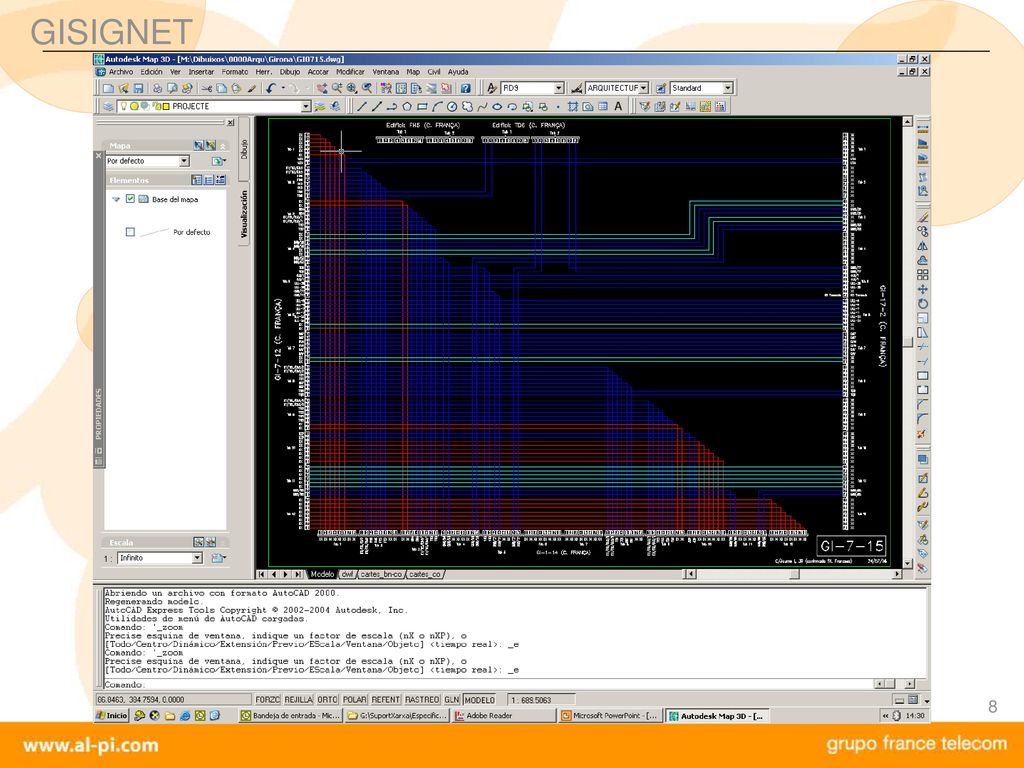Click the Zoom Previous icon
This screenshot has width=1024, height=768.
click(367, 88)
